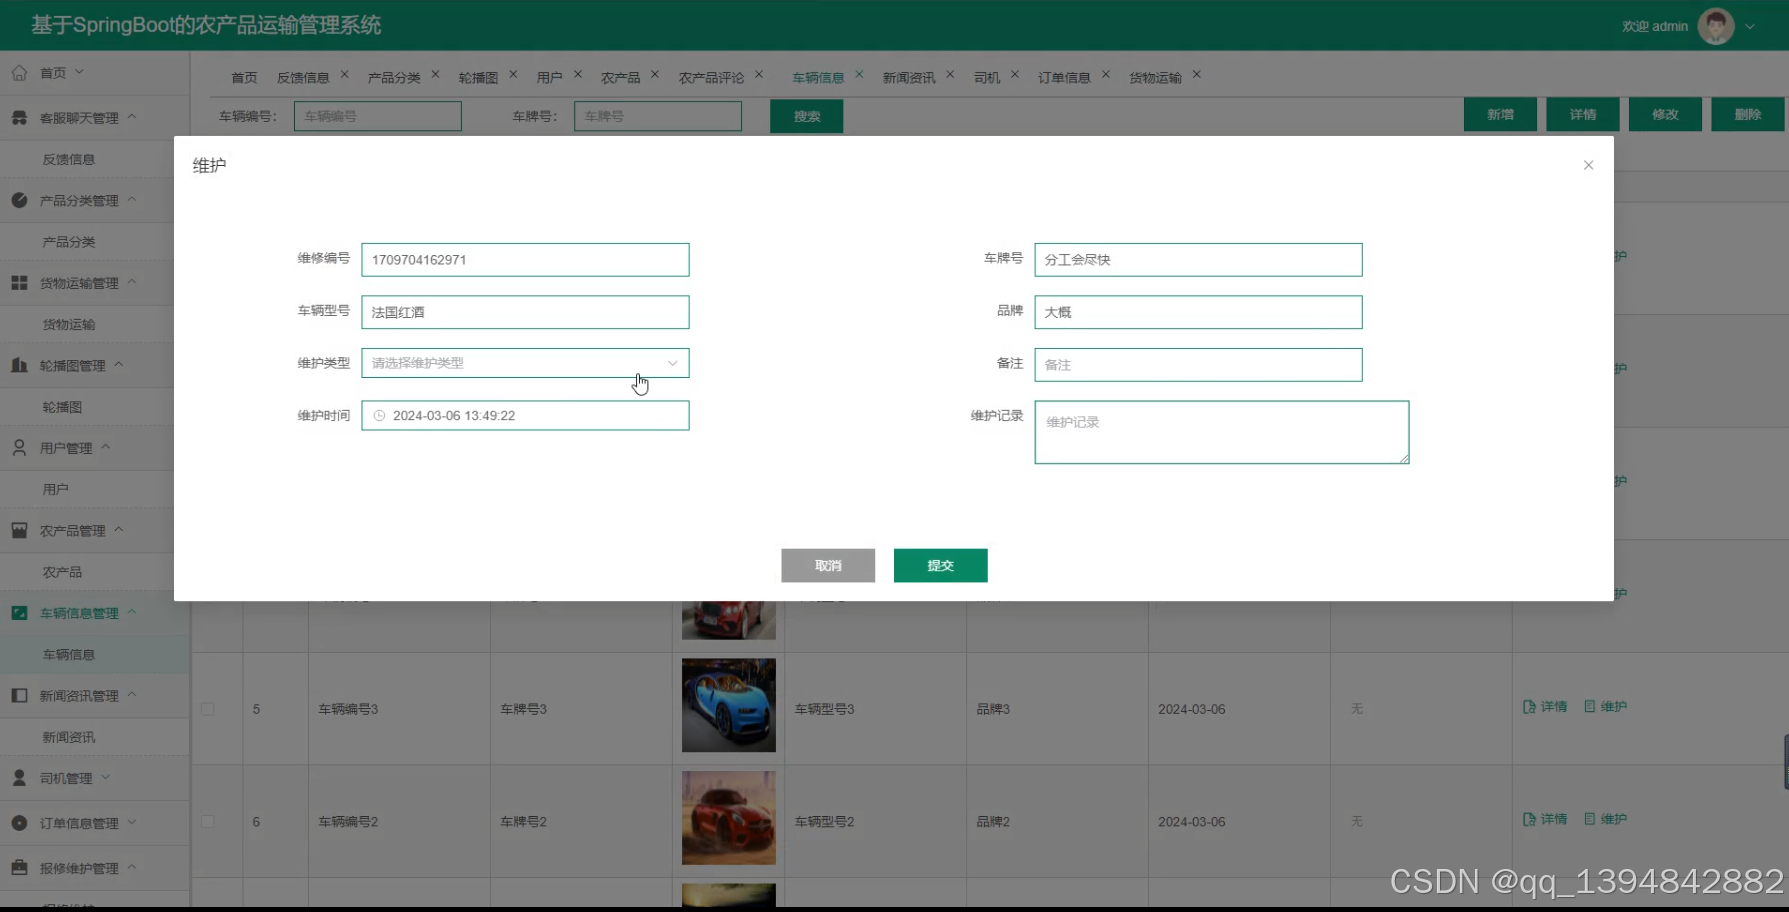Switch to the 农产品 tab

[620, 75]
